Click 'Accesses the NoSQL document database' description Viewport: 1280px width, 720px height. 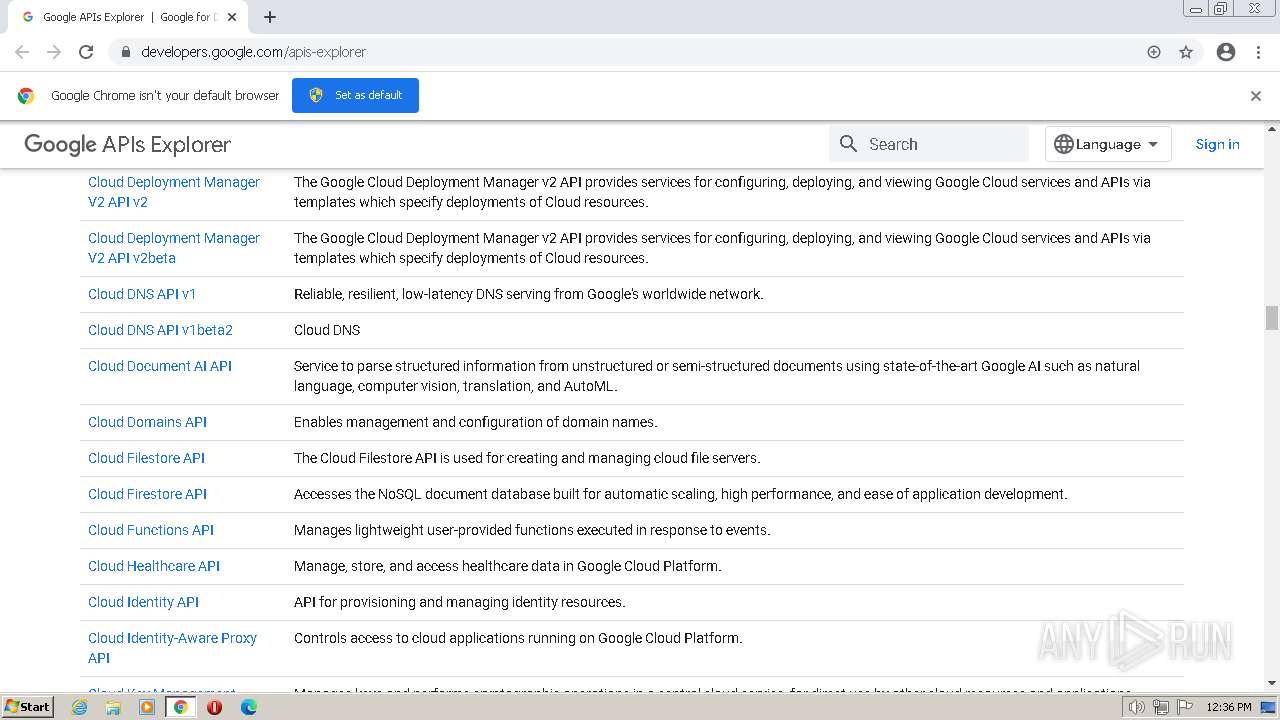pyautogui.click(x=681, y=494)
